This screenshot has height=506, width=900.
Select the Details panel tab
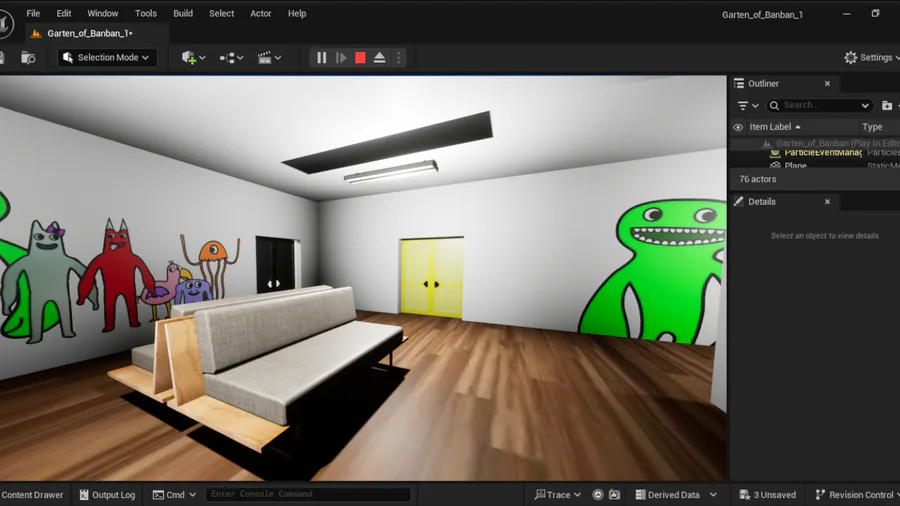tap(762, 201)
